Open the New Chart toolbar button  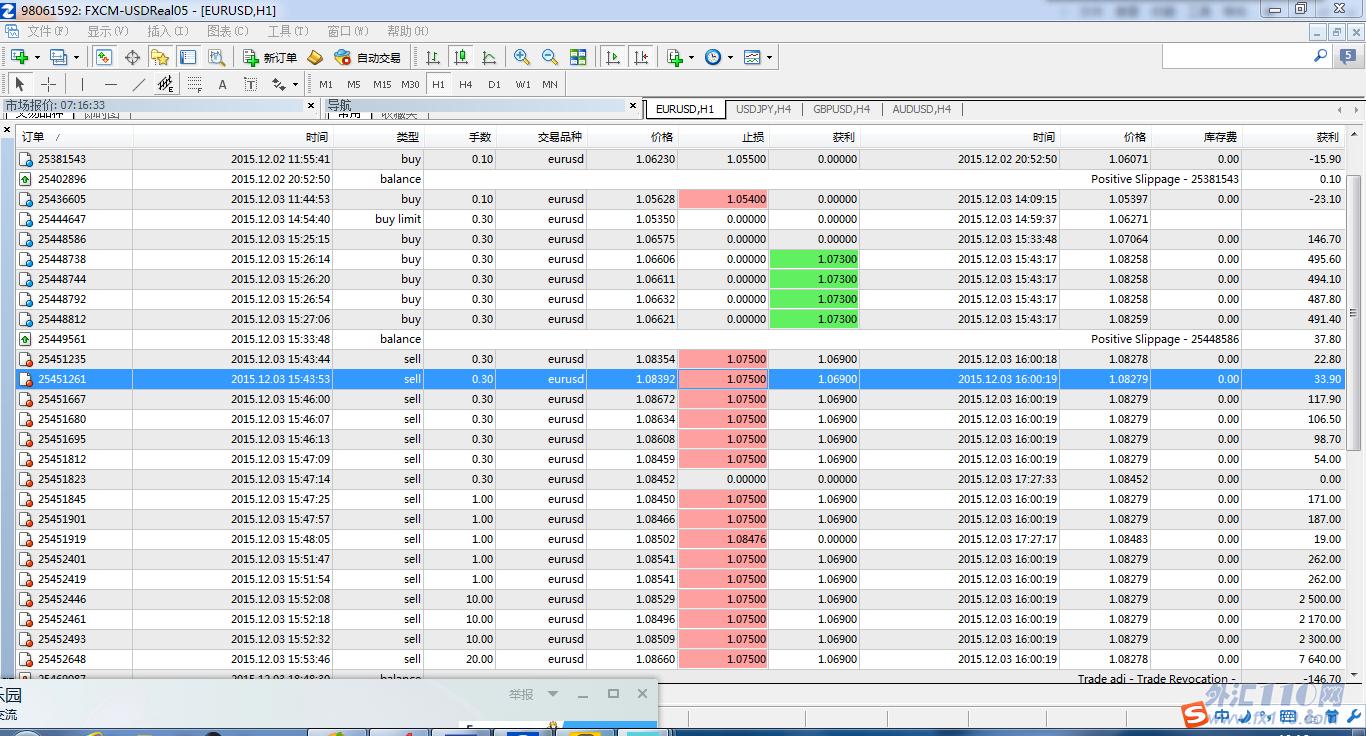19,57
